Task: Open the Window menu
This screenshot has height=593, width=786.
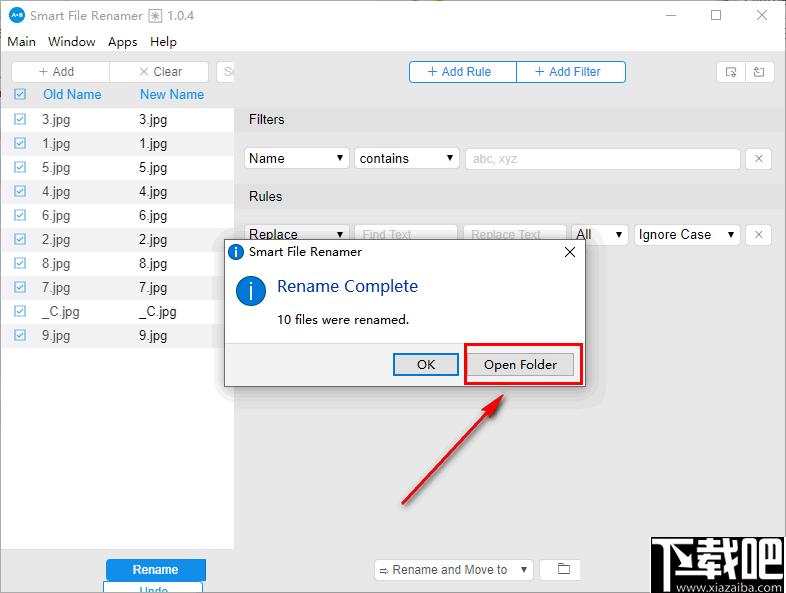Action: point(72,42)
